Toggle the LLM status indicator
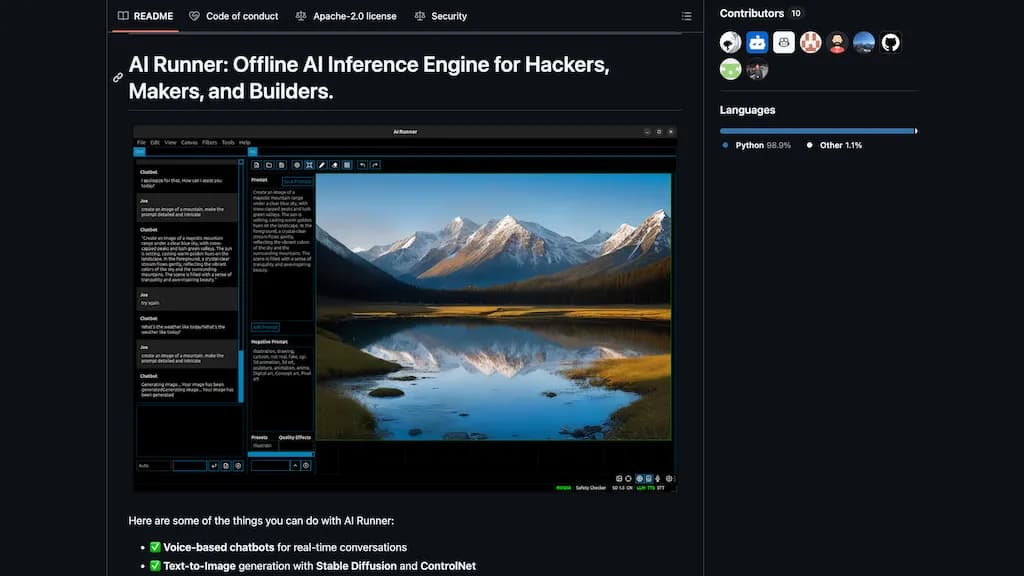 click(x=641, y=488)
